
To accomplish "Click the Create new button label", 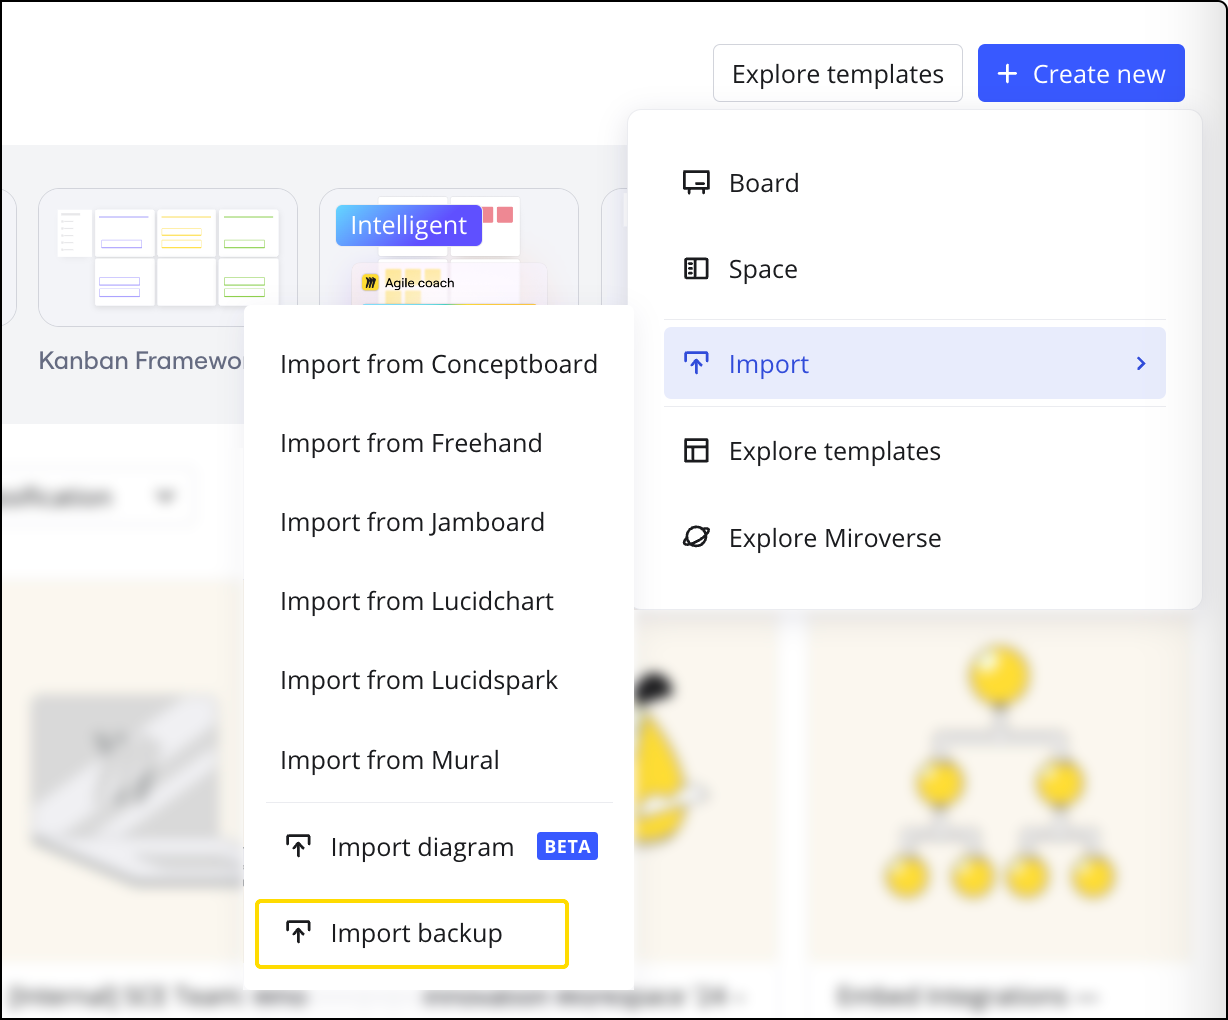I will (x=1098, y=74).
